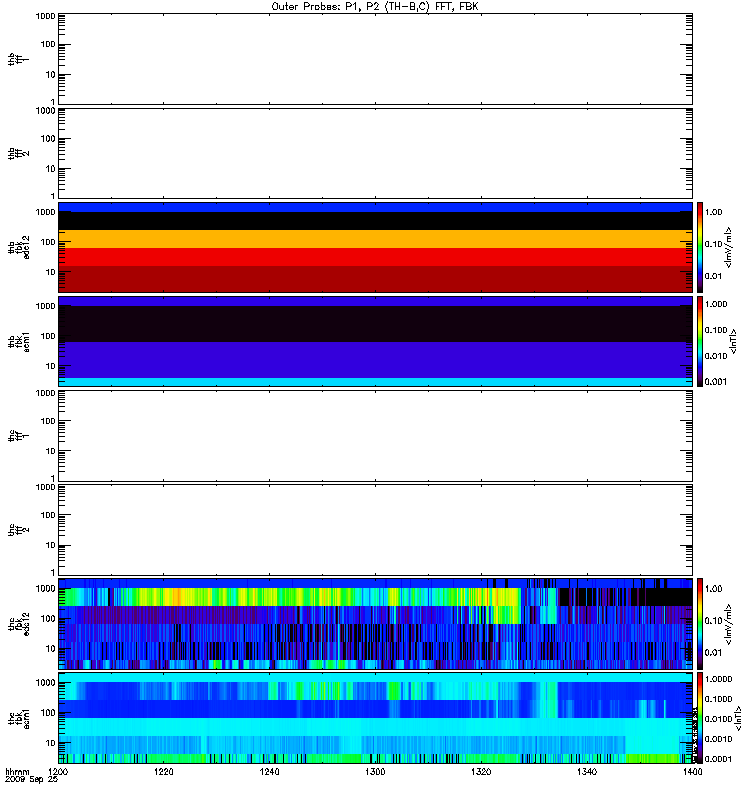Viewport: 750px width, 800px height.
Task: Click inside the empty thc fff 2 panel
Action: [375, 530]
